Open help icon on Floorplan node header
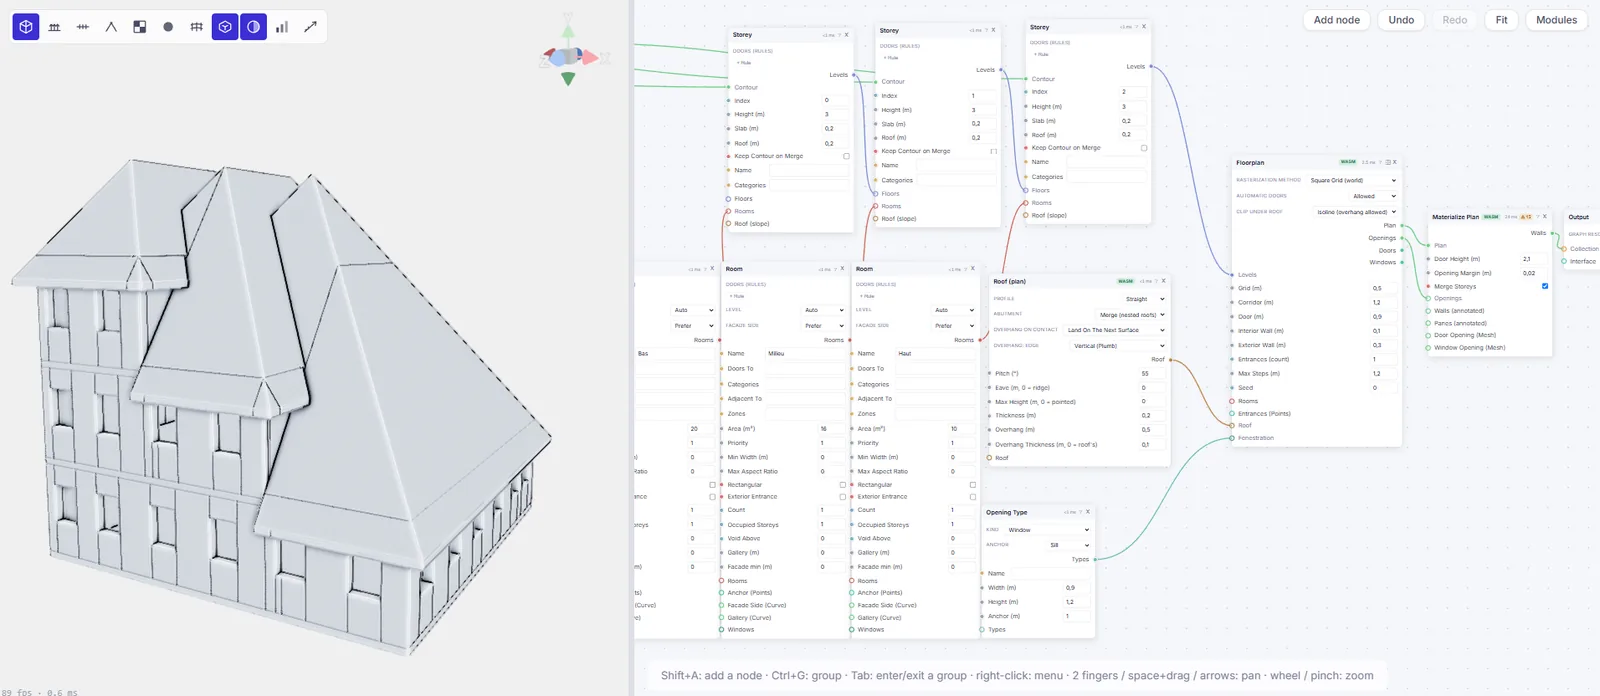 1381,162
